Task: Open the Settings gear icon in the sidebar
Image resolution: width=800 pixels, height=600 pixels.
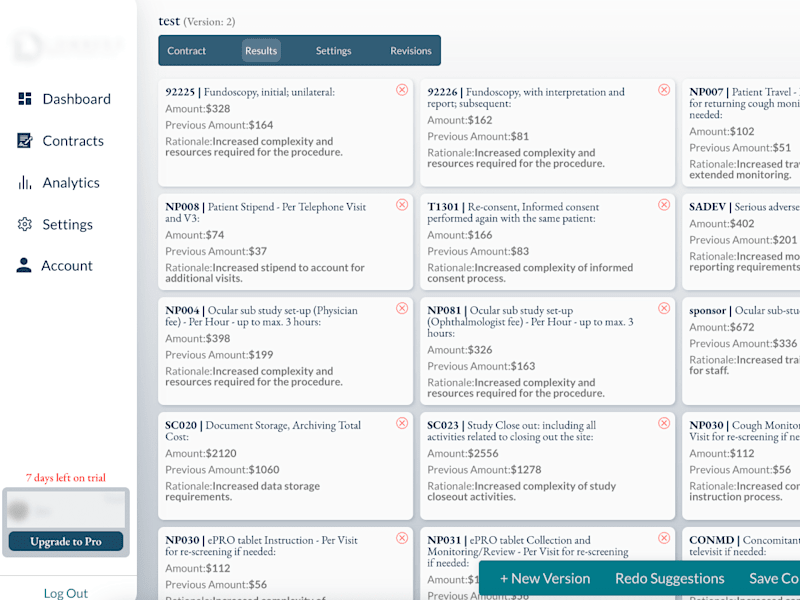Action: pyautogui.click(x=24, y=224)
